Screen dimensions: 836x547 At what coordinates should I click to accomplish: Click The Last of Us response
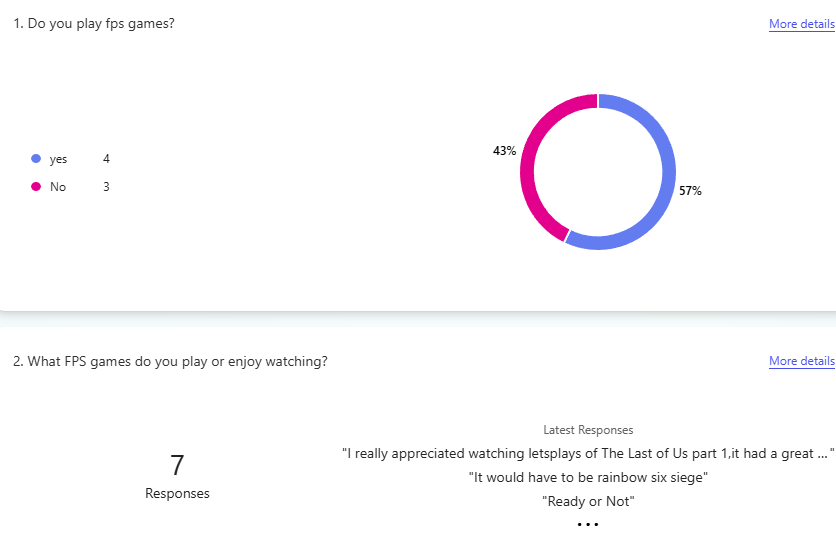(x=588, y=453)
